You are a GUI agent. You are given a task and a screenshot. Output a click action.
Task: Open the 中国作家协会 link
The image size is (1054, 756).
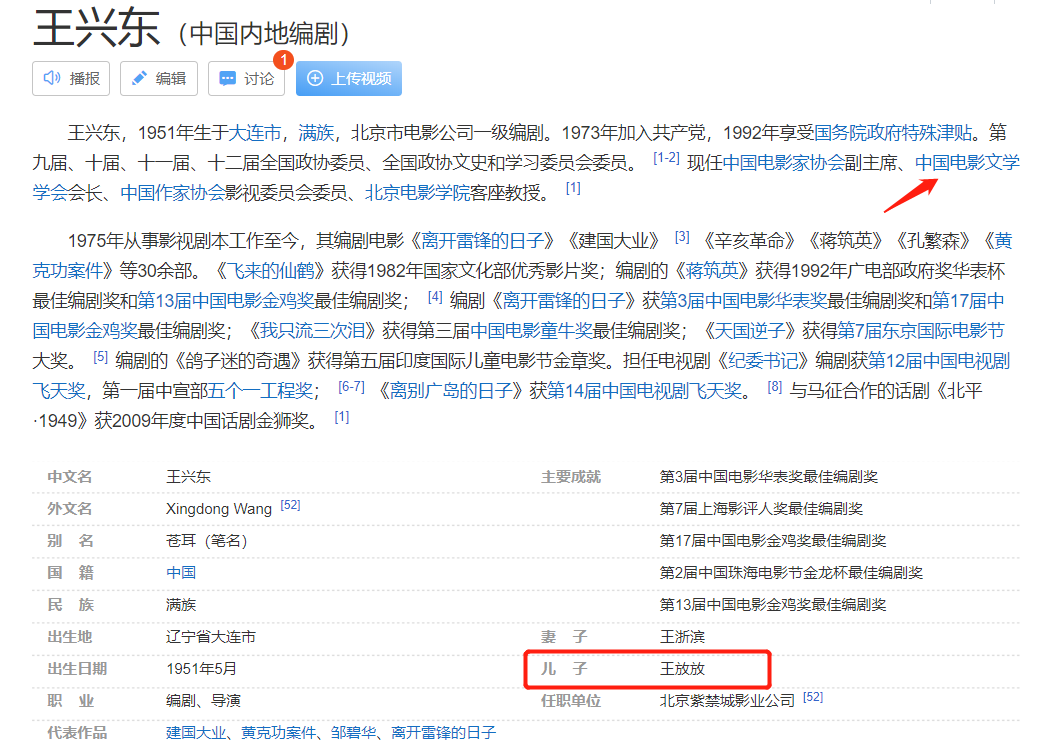point(173,193)
